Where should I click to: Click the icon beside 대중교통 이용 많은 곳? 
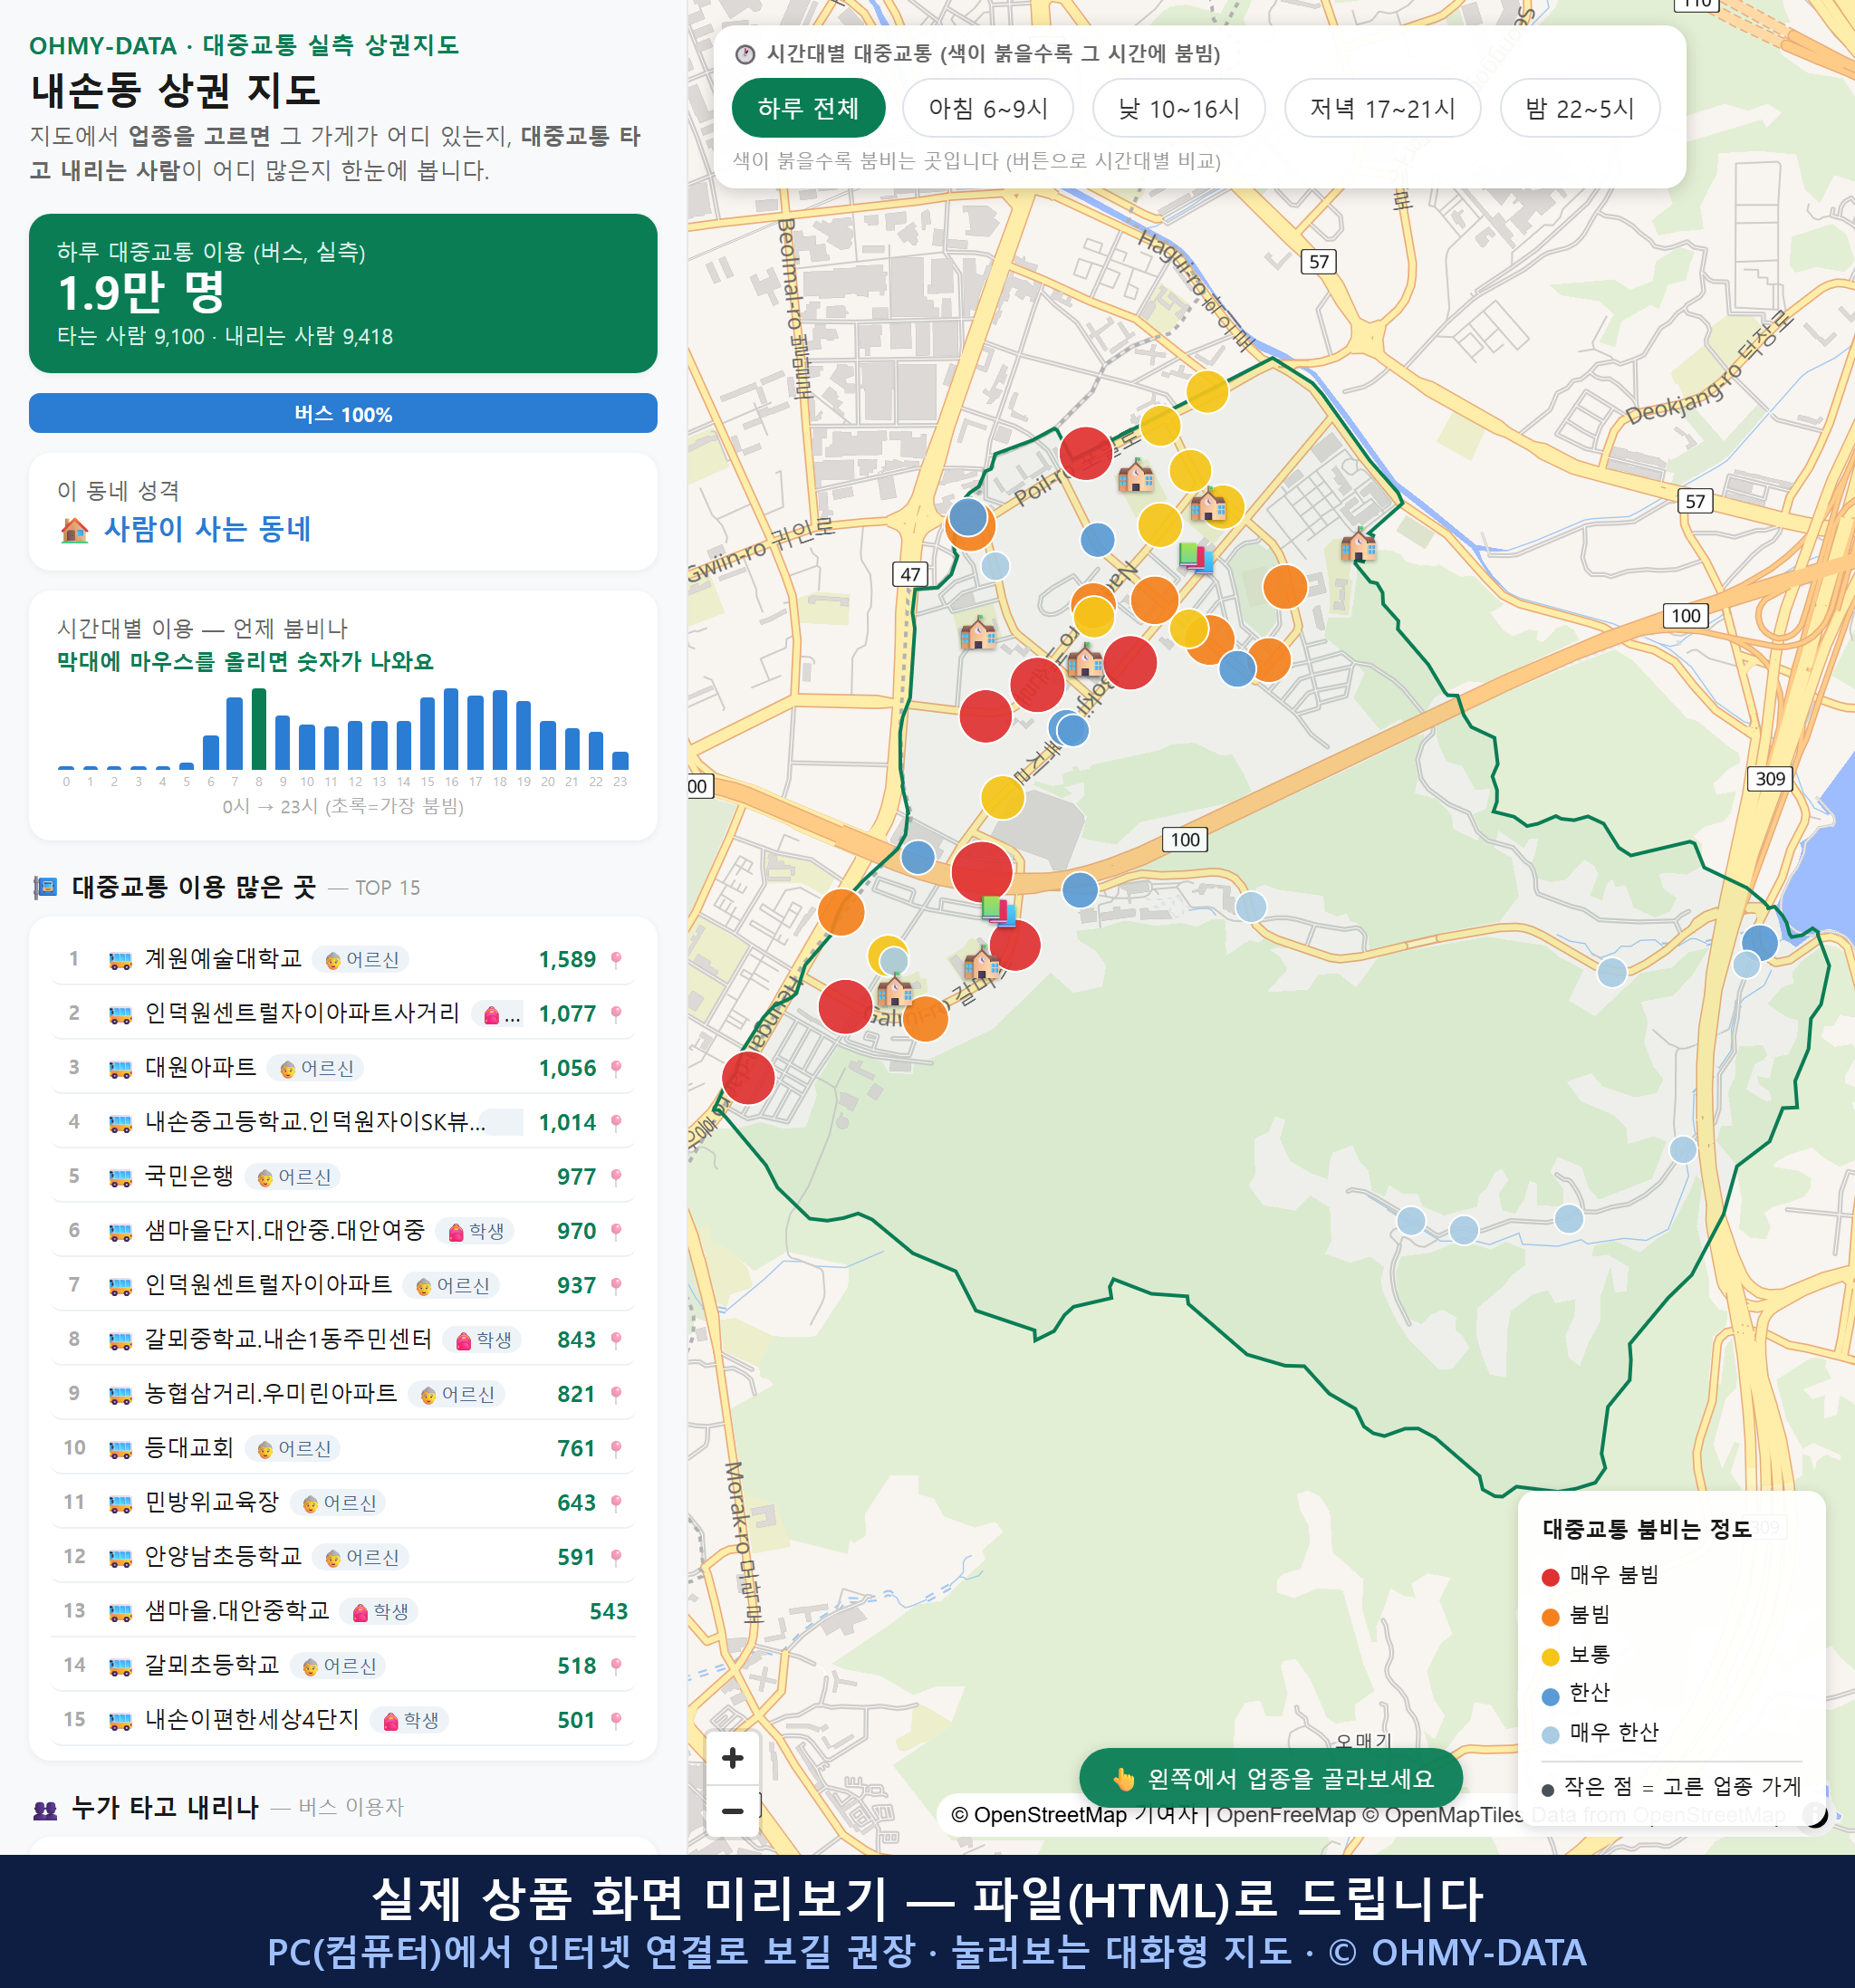click(46, 887)
